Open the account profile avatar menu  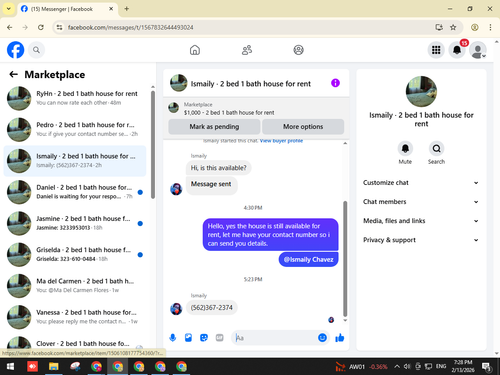point(478,50)
